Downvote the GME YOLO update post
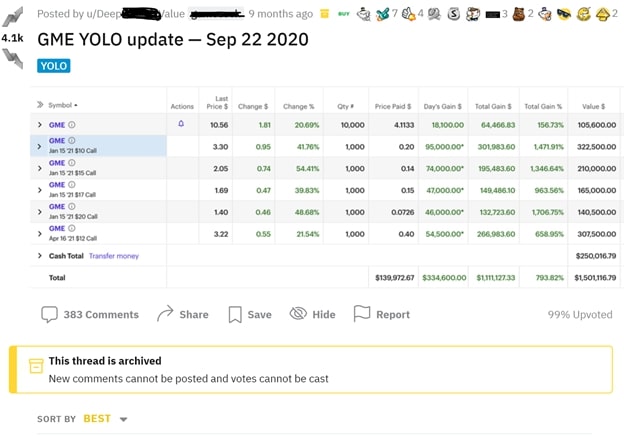This screenshot has height=436, width=624. click(12, 58)
